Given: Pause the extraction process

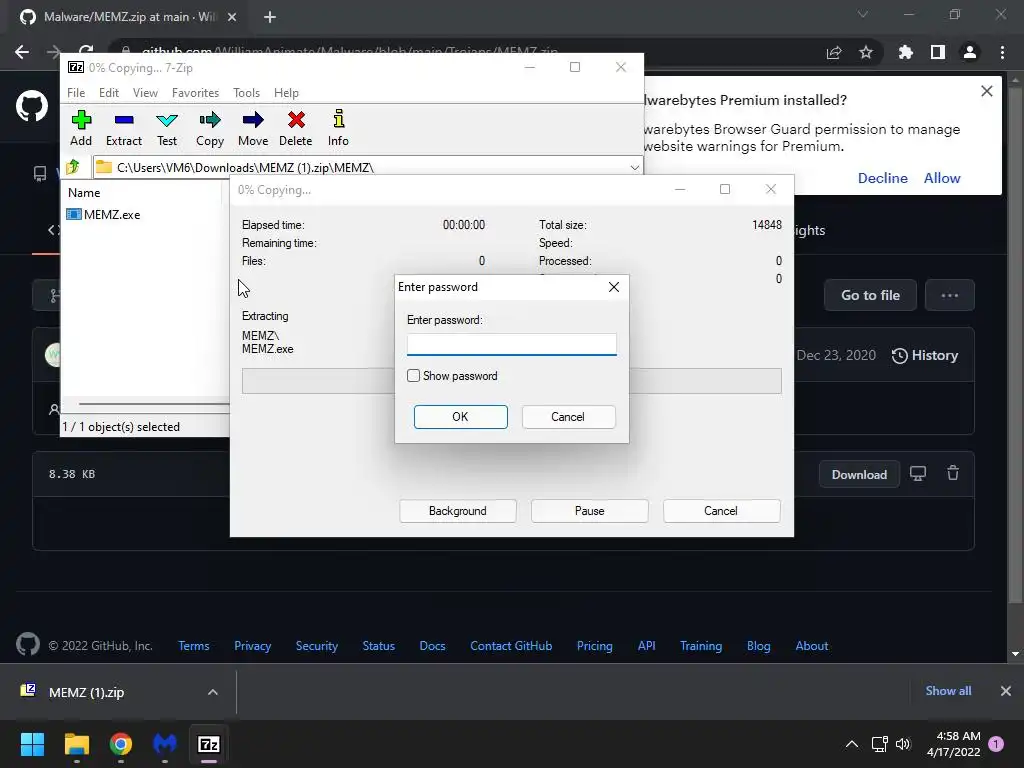Looking at the screenshot, I should click(590, 511).
